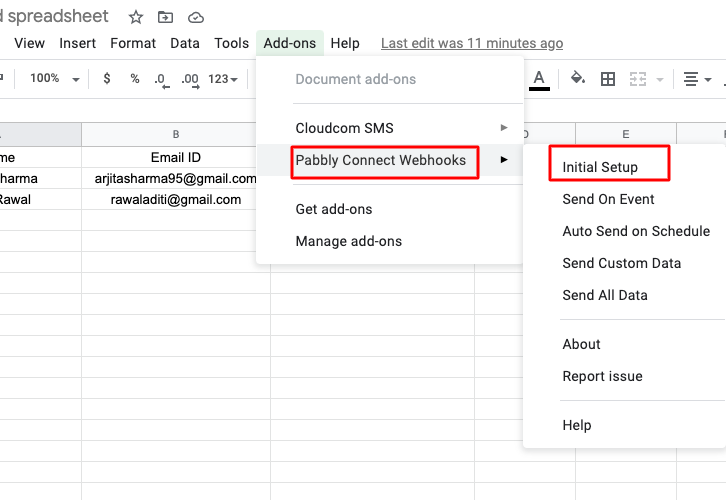Select Auto Send on Schedule
Image resolution: width=726 pixels, height=500 pixels.
[x=625, y=231]
